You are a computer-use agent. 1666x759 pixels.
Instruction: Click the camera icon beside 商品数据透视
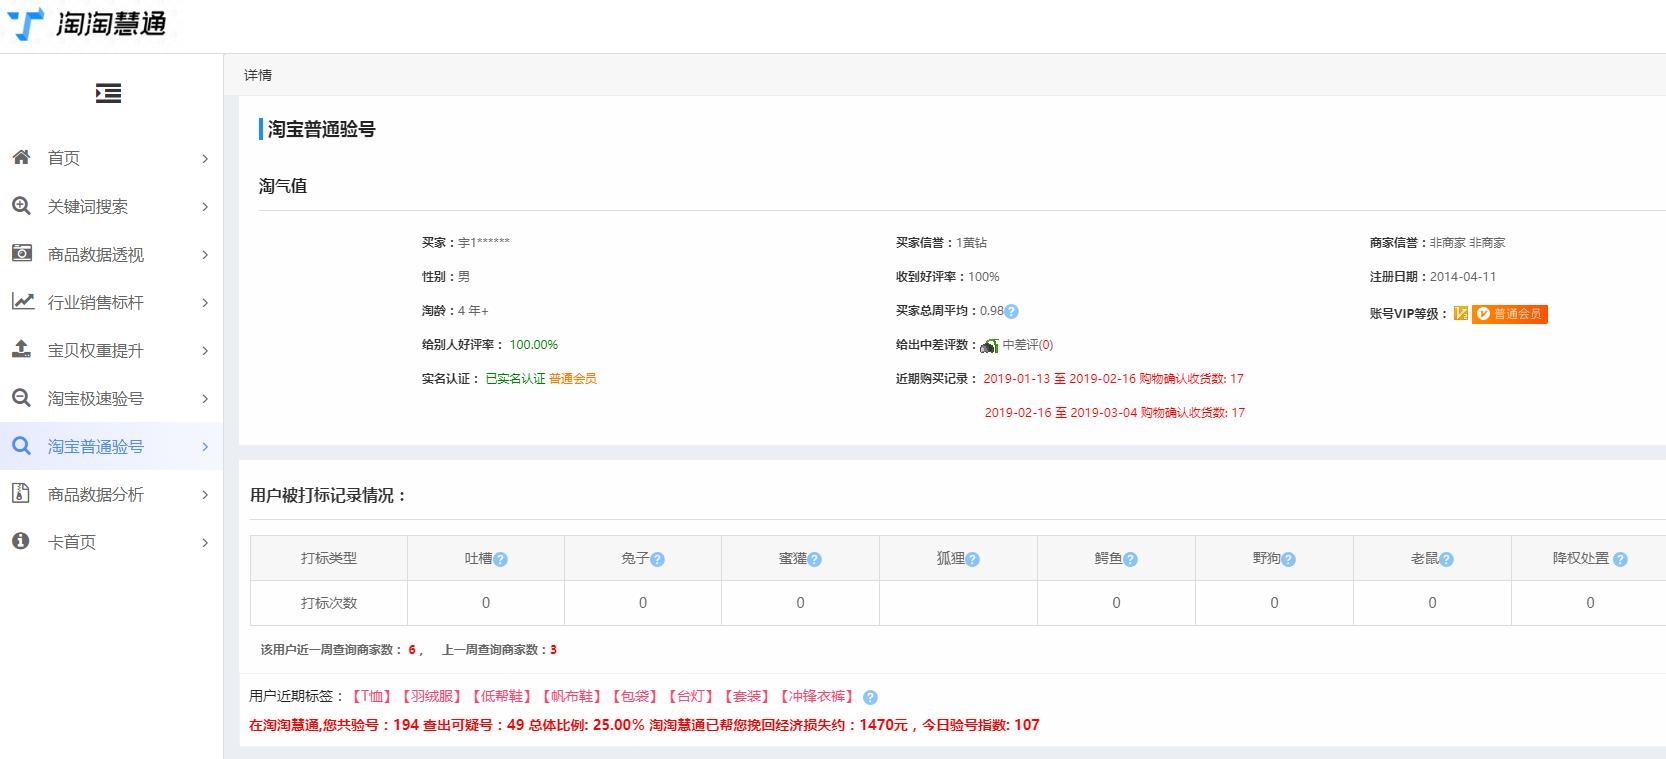(x=21, y=253)
